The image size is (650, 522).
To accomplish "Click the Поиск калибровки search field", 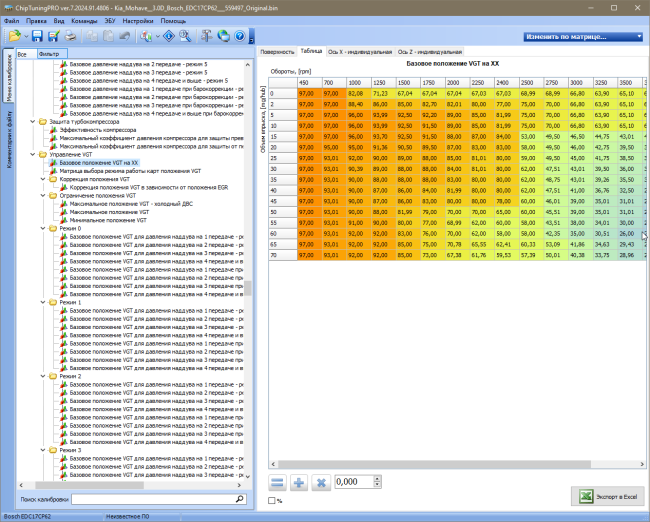I will tap(153, 499).
